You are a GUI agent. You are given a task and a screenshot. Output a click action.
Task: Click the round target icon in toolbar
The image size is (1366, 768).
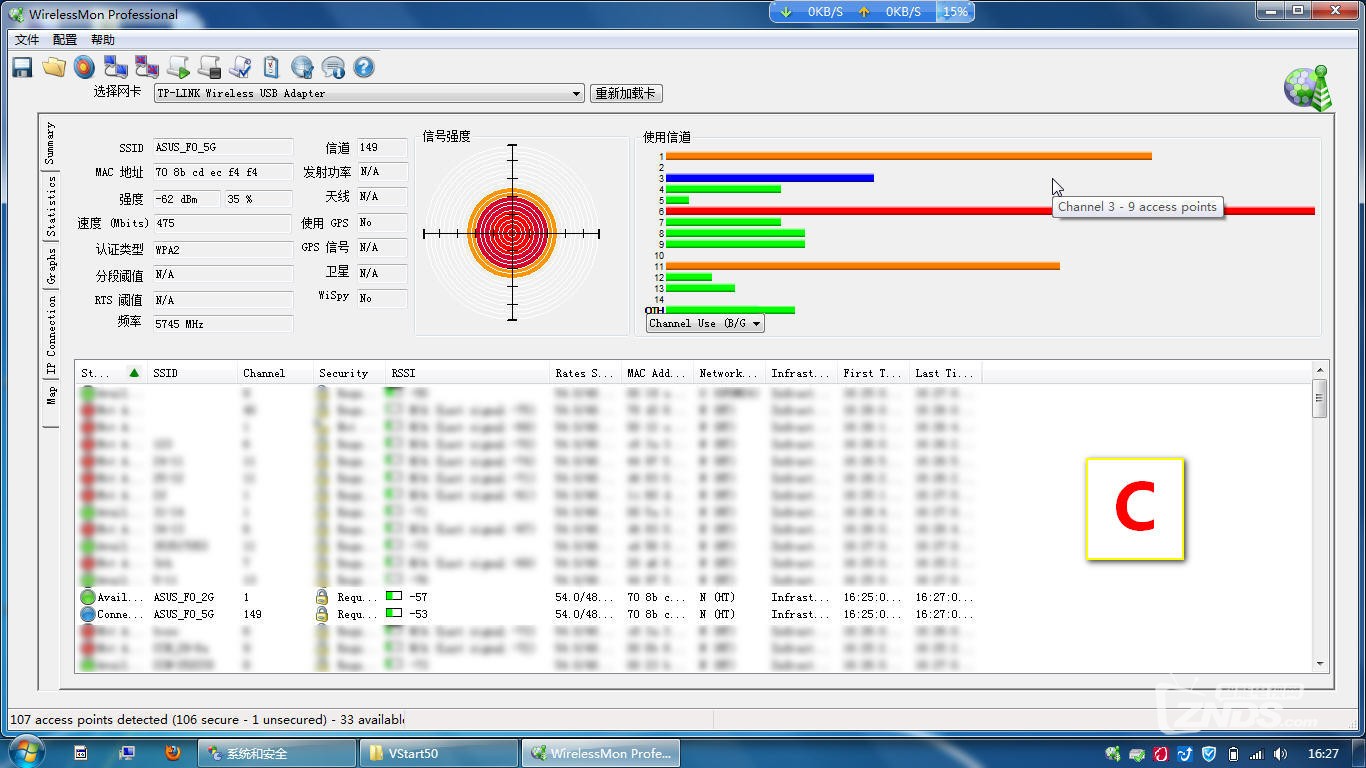[85, 67]
